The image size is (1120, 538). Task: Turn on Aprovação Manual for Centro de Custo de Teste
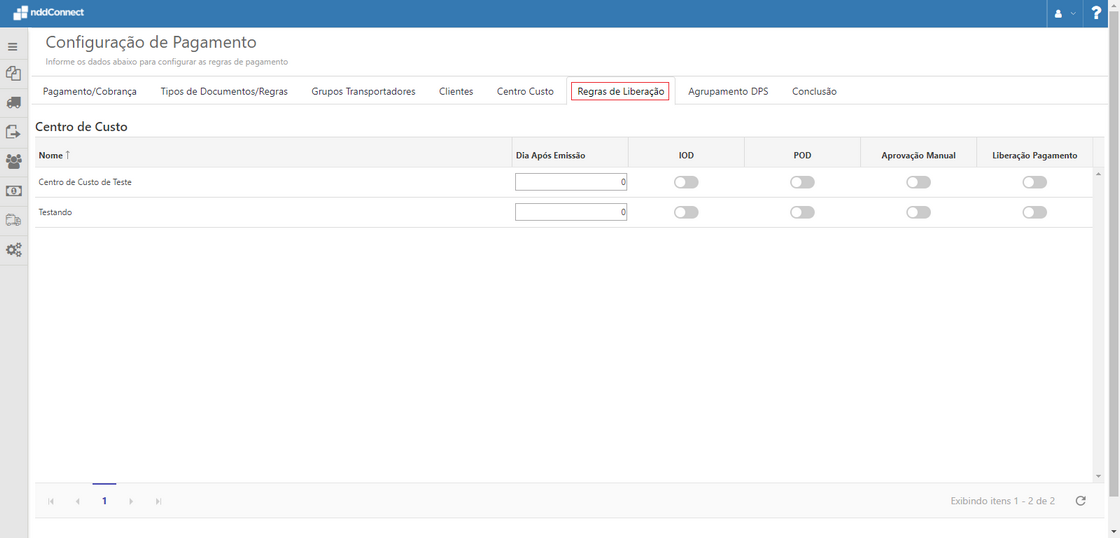click(918, 182)
